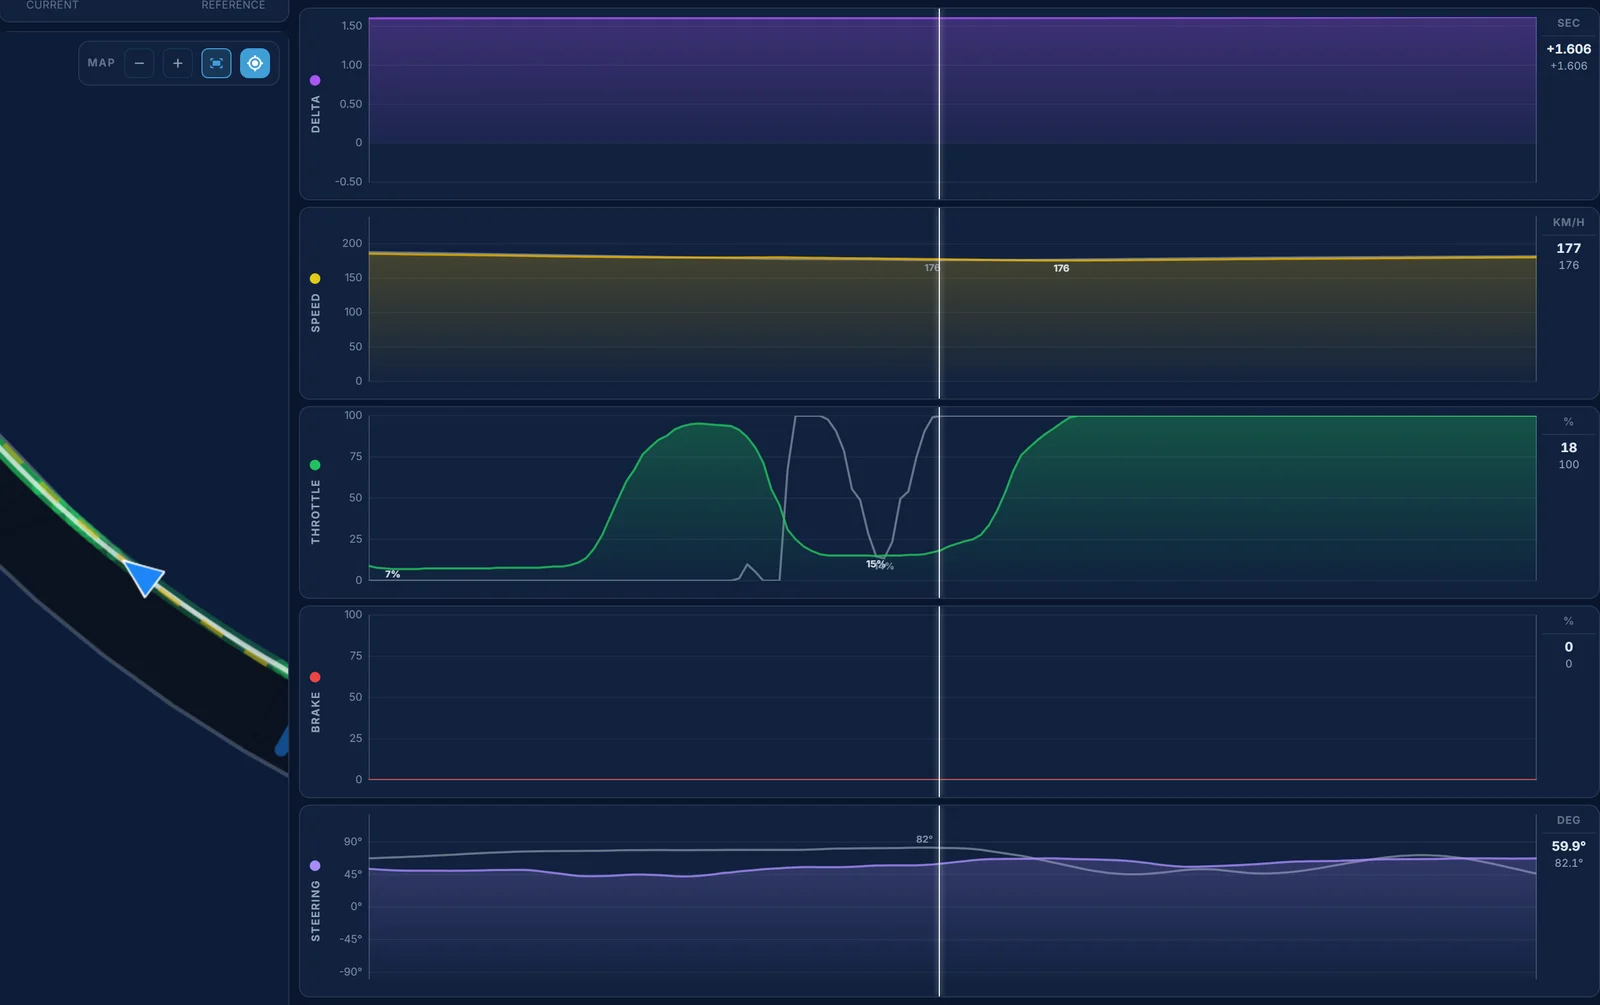The width and height of the screenshot is (1600, 1005).
Task: Click the 82° steering marker label
Action: (924, 839)
